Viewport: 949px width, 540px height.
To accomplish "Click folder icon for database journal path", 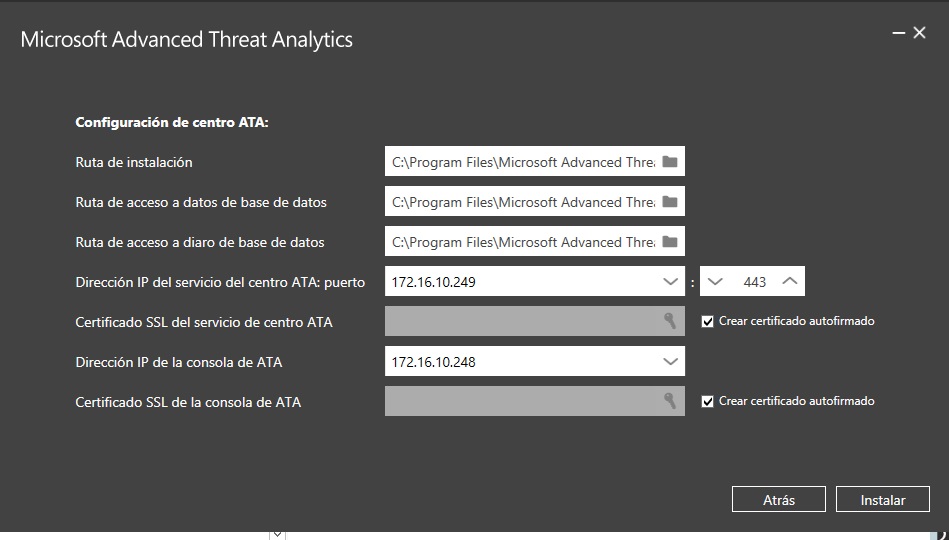I will [670, 242].
